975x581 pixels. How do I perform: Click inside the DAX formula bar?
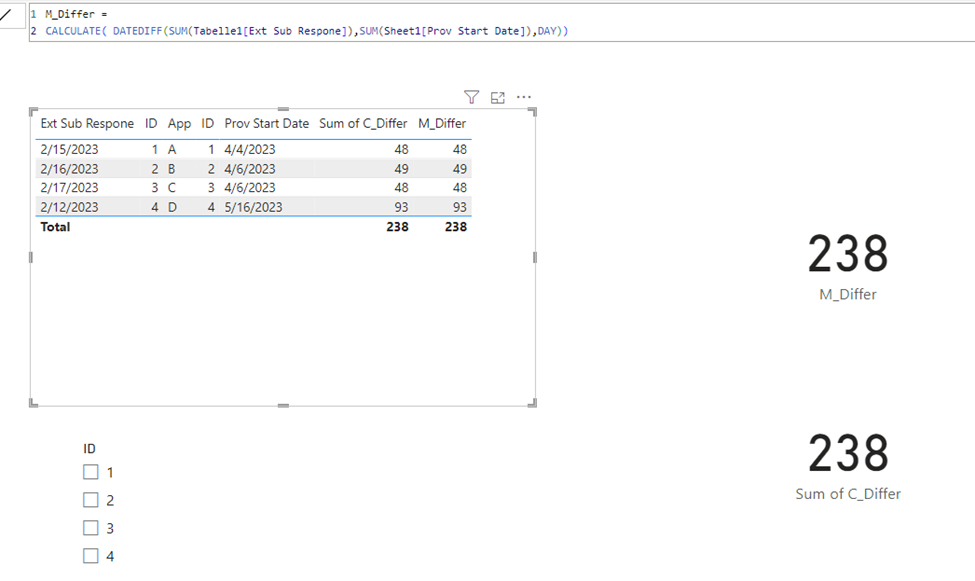501,23
